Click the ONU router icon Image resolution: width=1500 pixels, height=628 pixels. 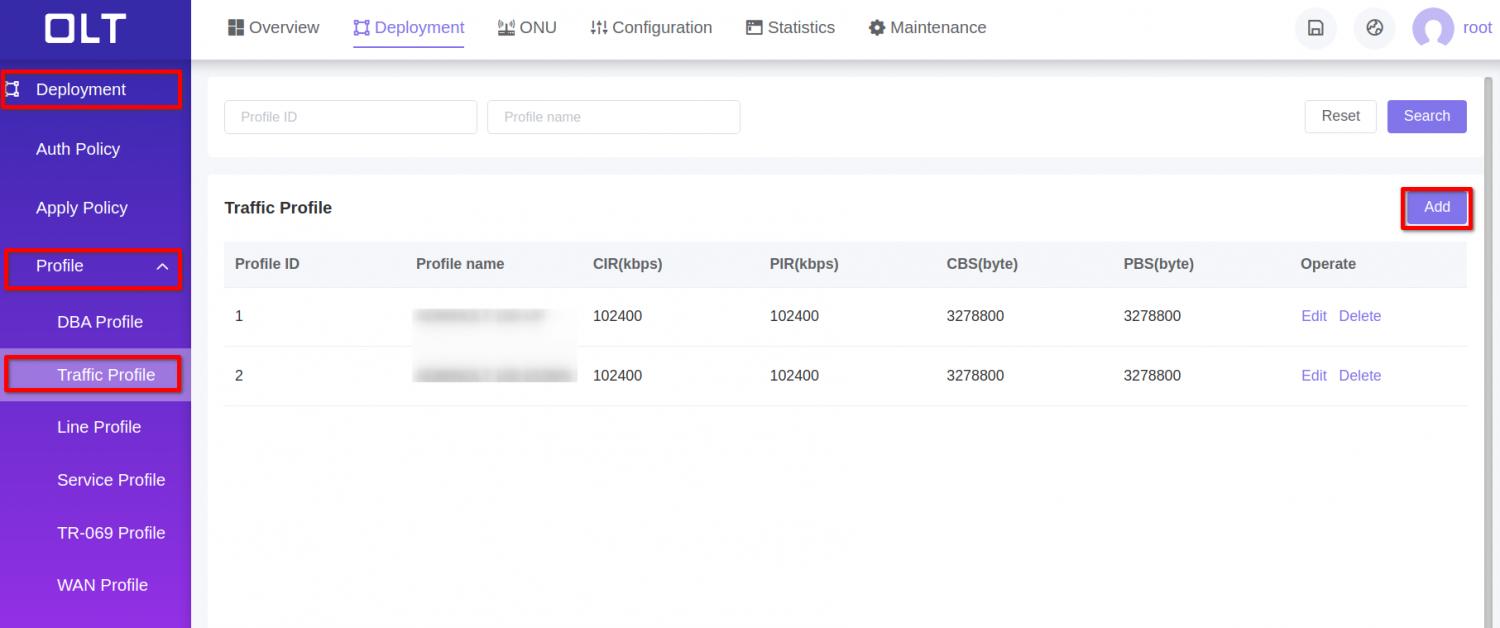pos(506,28)
